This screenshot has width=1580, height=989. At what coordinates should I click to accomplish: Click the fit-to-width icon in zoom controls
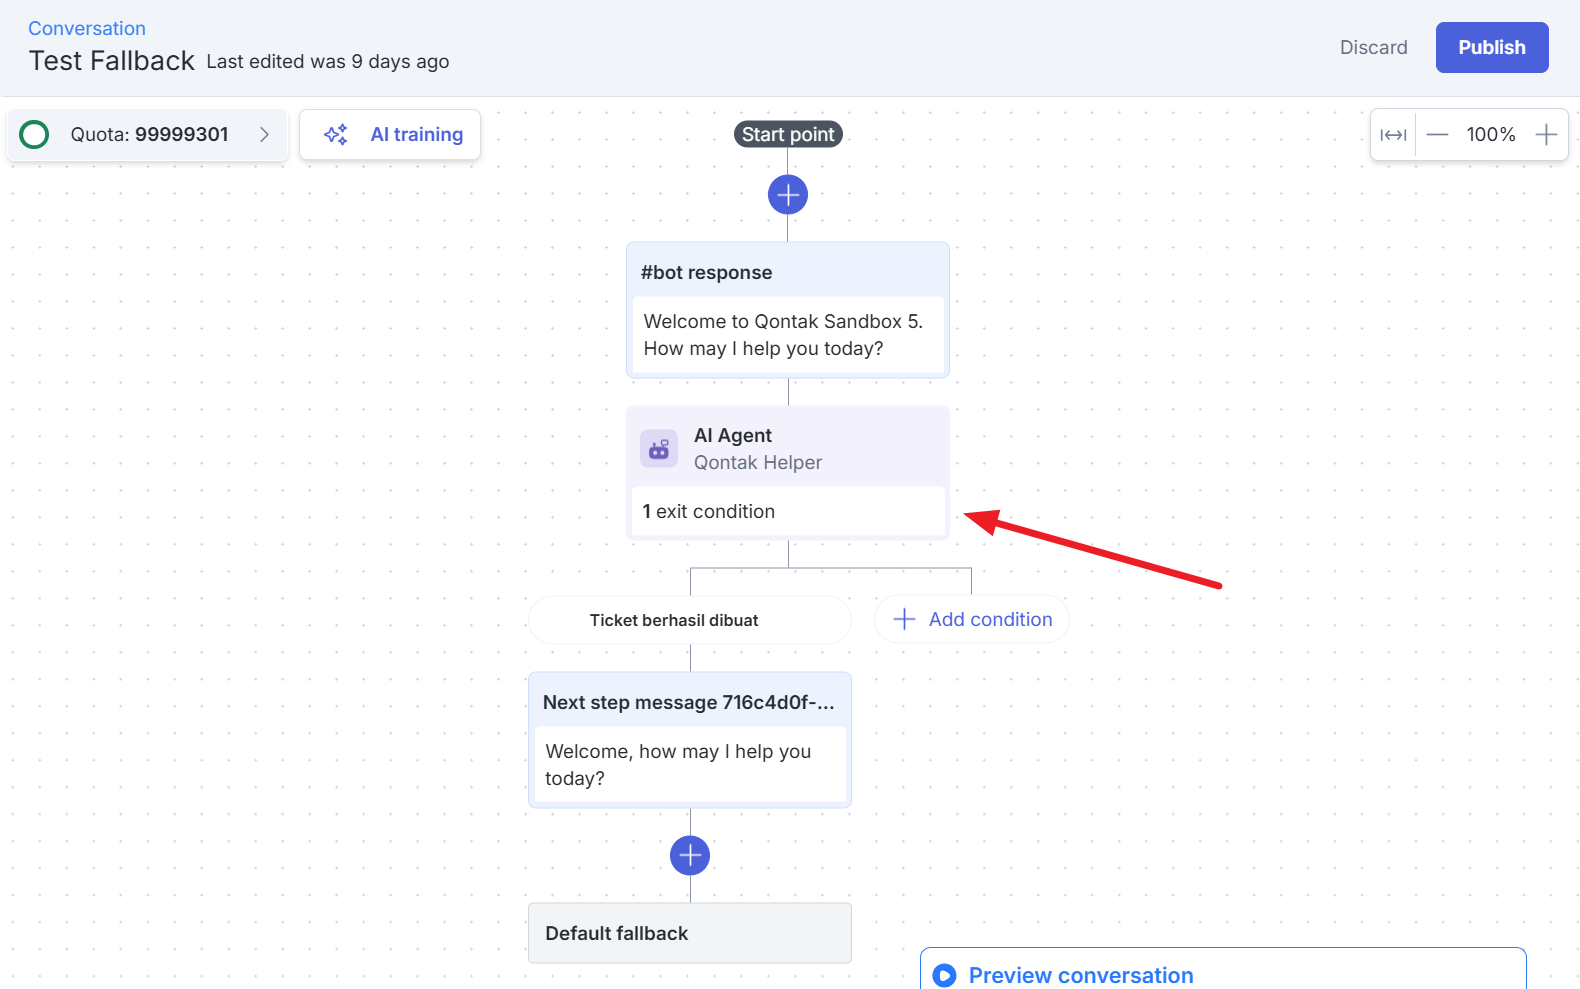click(1393, 135)
